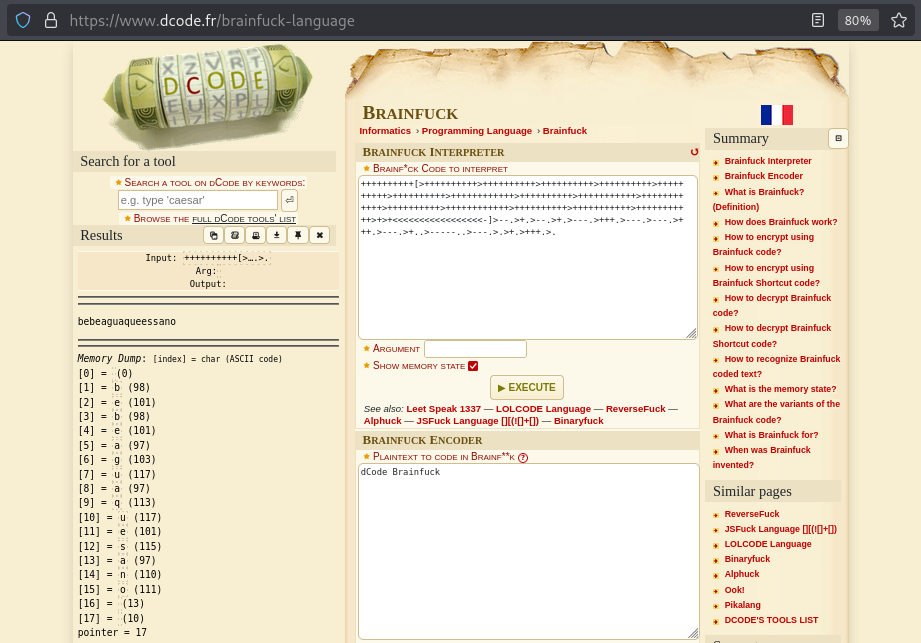Image resolution: width=921 pixels, height=643 pixels.
Task: Select the output text 'bebeaguaqueessano'
Action: [x=127, y=322]
